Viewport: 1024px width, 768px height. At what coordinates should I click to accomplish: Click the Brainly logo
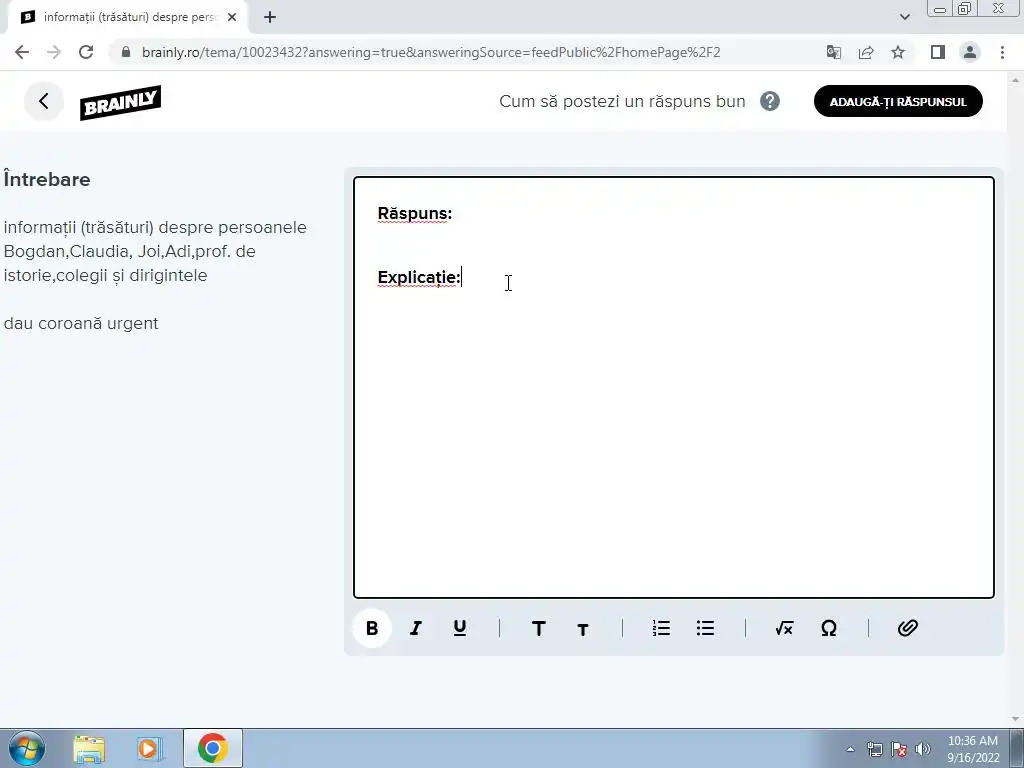tap(120, 103)
